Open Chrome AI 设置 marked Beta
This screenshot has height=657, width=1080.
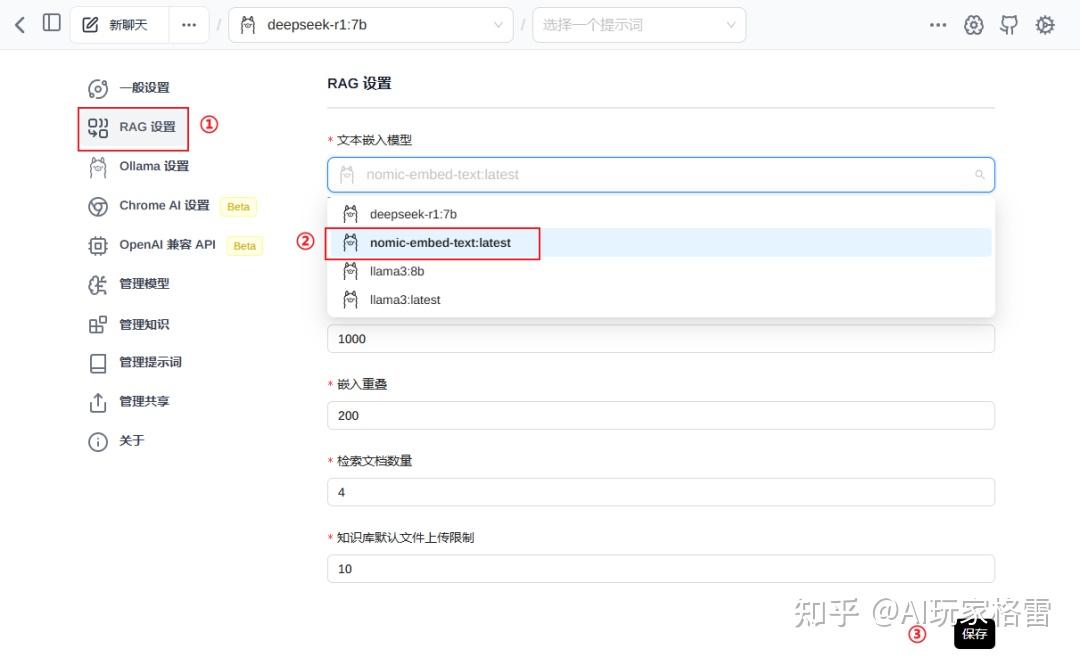click(x=163, y=206)
